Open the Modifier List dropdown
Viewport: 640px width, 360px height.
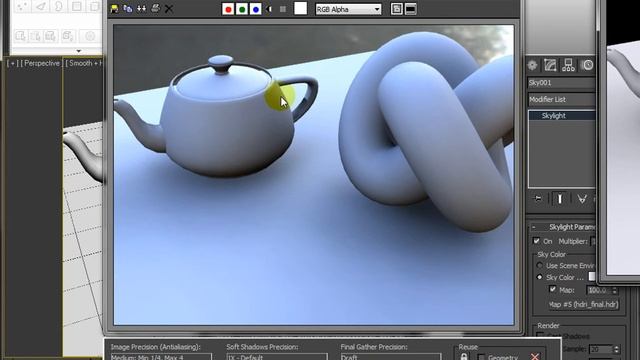[x=561, y=100]
